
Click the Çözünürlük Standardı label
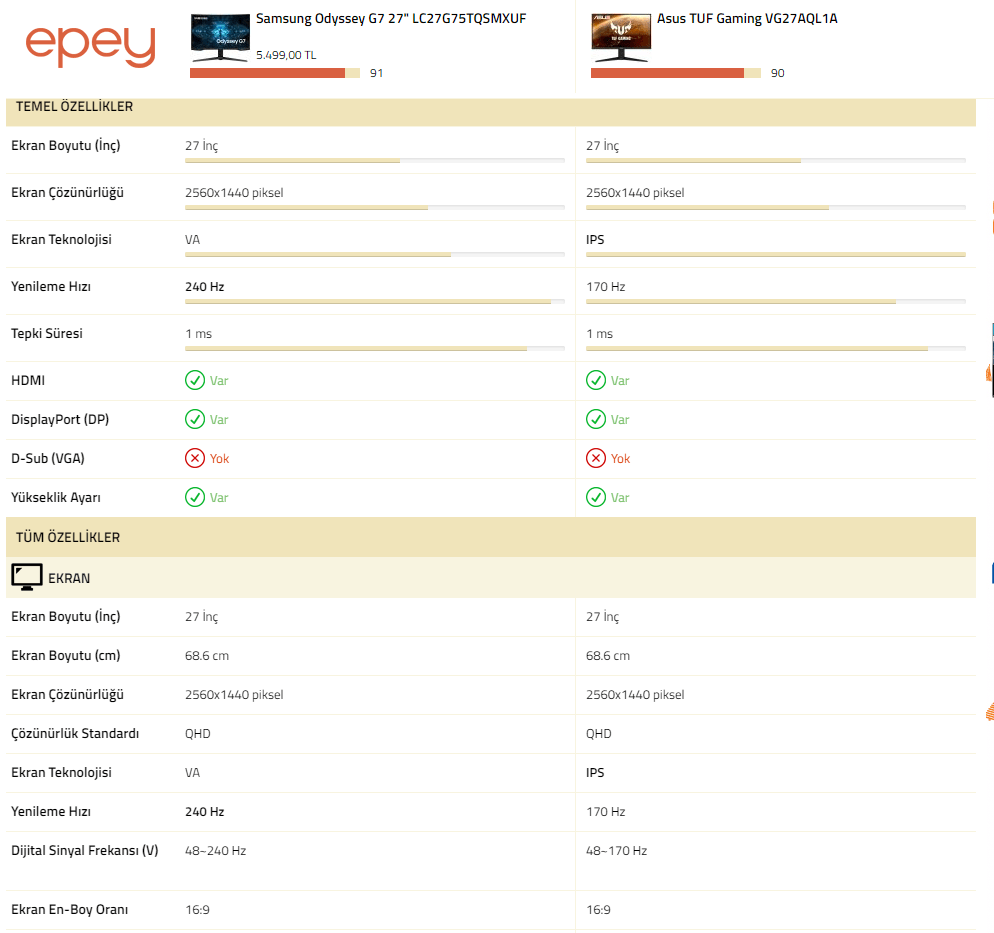click(75, 733)
